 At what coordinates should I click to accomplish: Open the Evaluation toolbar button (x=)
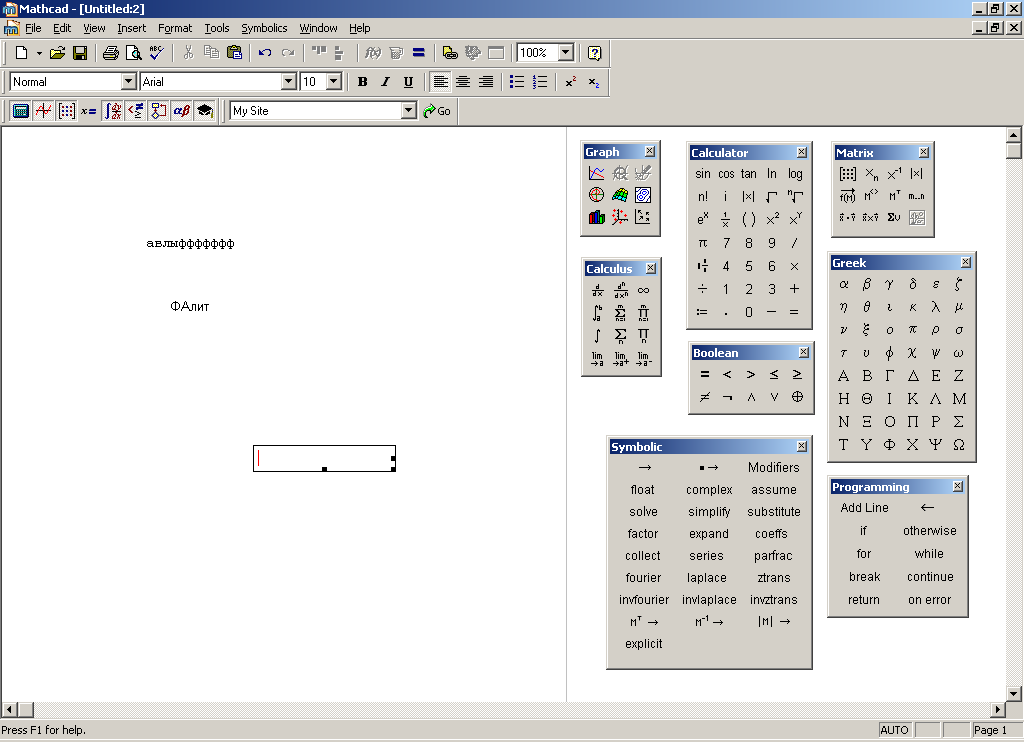[x=89, y=111]
